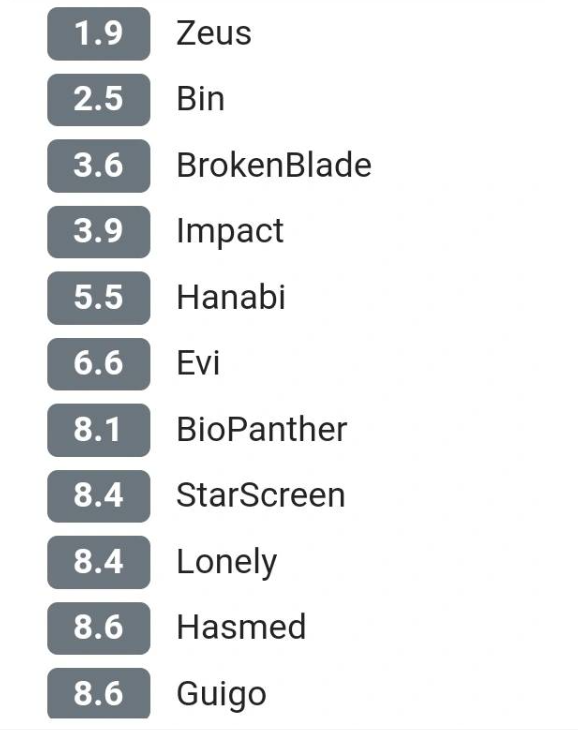Open the Impact player entry
Viewport: 578px width, 730px height.
[230, 231]
